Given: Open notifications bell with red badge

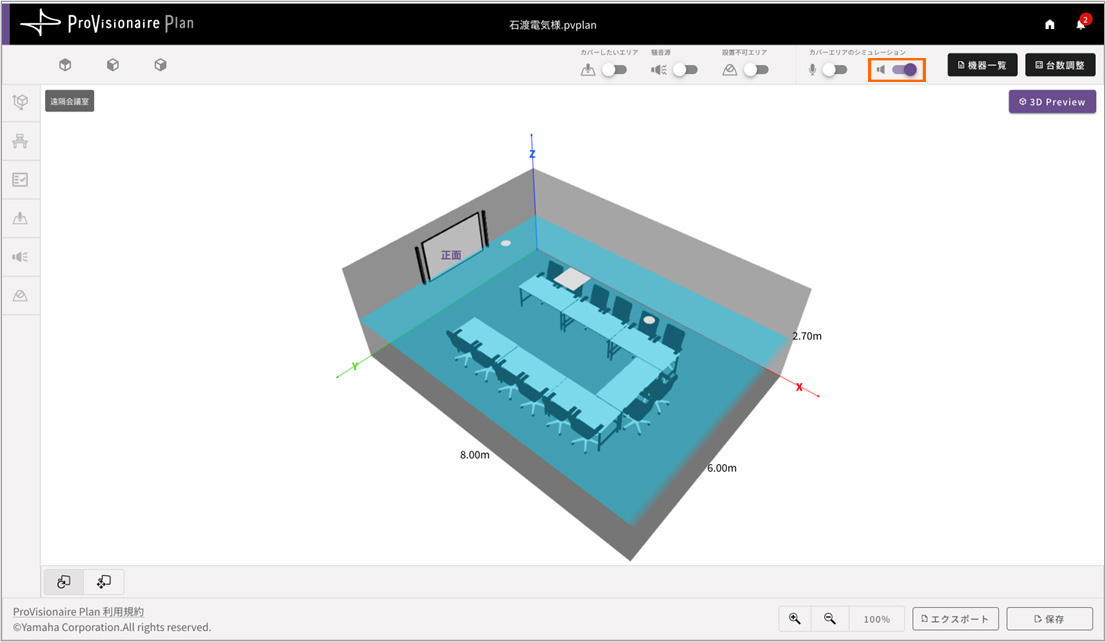Looking at the screenshot, I should [x=1080, y=24].
